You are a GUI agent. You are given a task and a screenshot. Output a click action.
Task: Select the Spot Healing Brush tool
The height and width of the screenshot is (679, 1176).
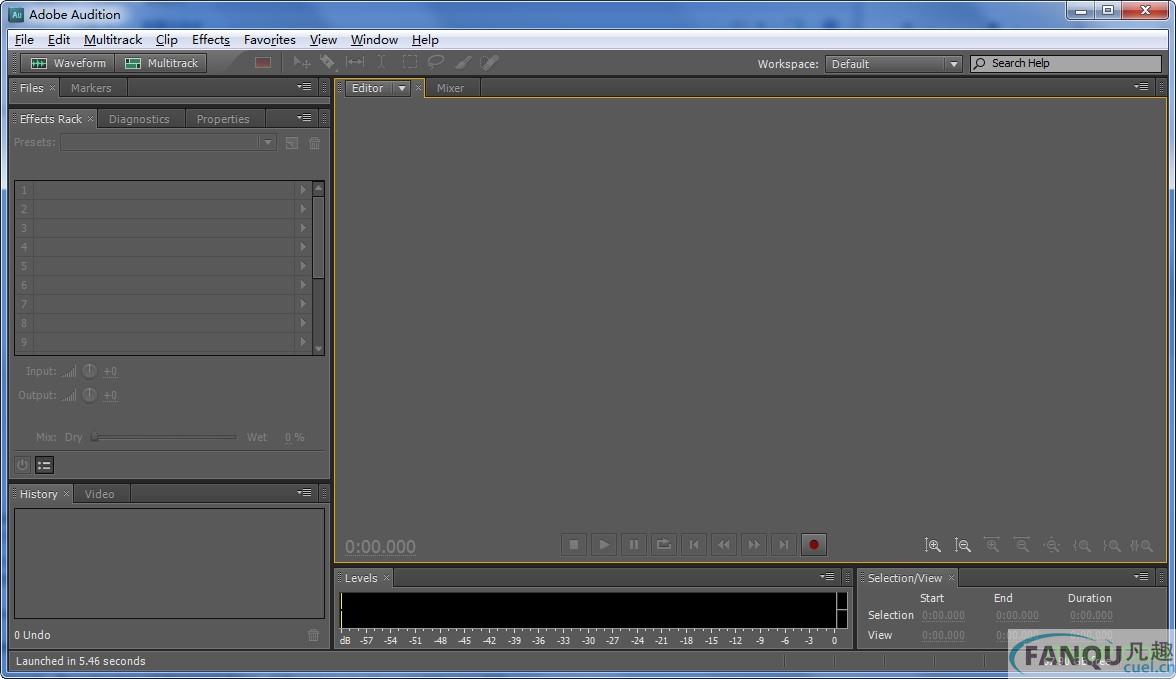click(490, 63)
